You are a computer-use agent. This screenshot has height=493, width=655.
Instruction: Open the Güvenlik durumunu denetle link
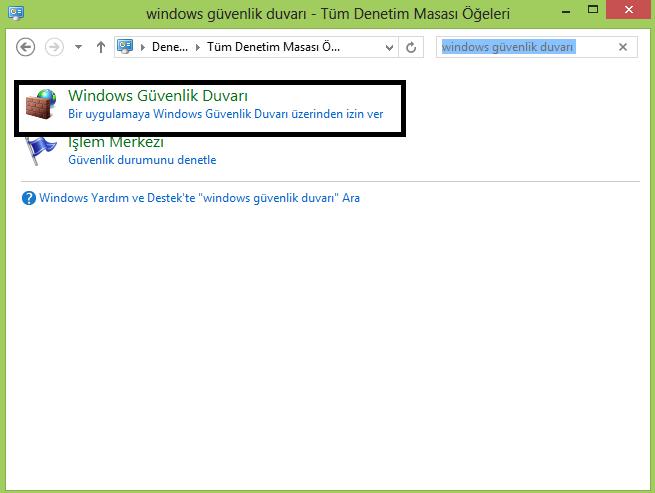142,160
